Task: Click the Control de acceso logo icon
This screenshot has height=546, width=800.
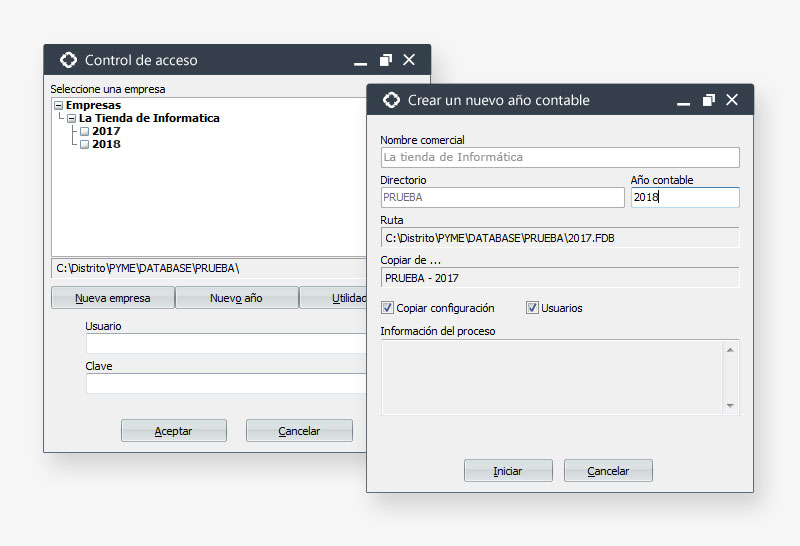Action: 68,60
